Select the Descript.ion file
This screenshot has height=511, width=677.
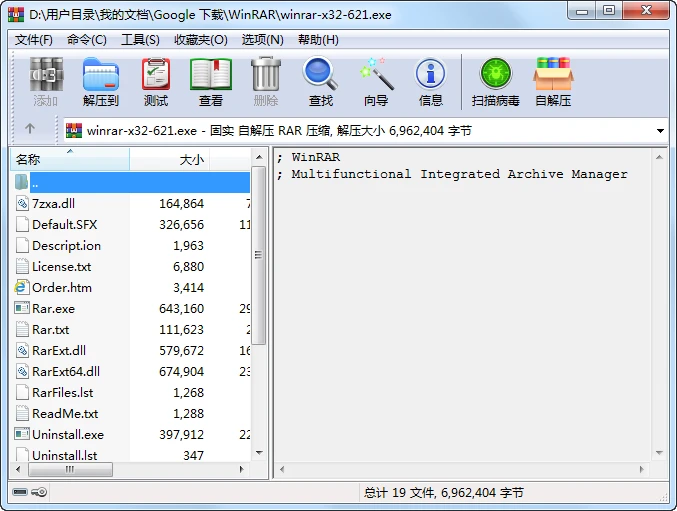(66, 246)
